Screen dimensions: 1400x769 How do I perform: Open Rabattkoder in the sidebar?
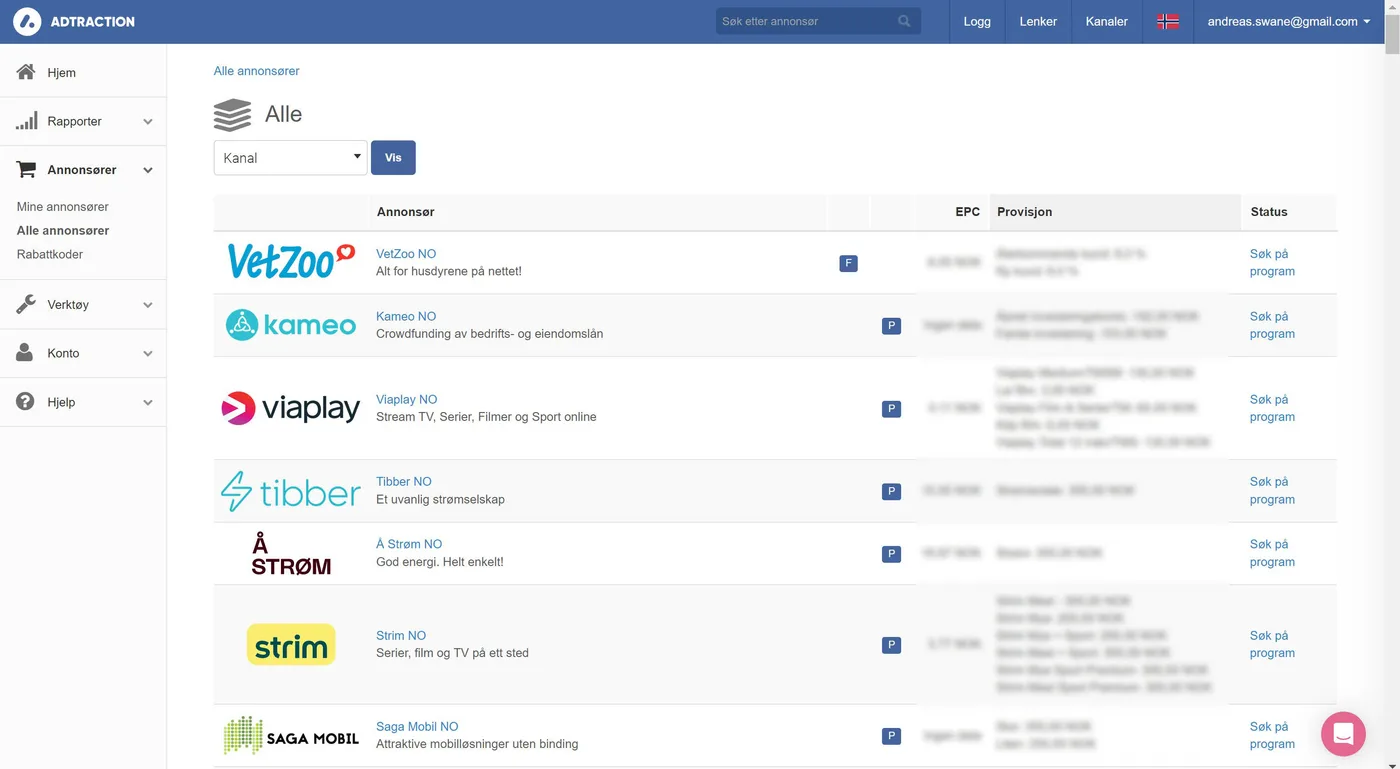pyautogui.click(x=50, y=255)
